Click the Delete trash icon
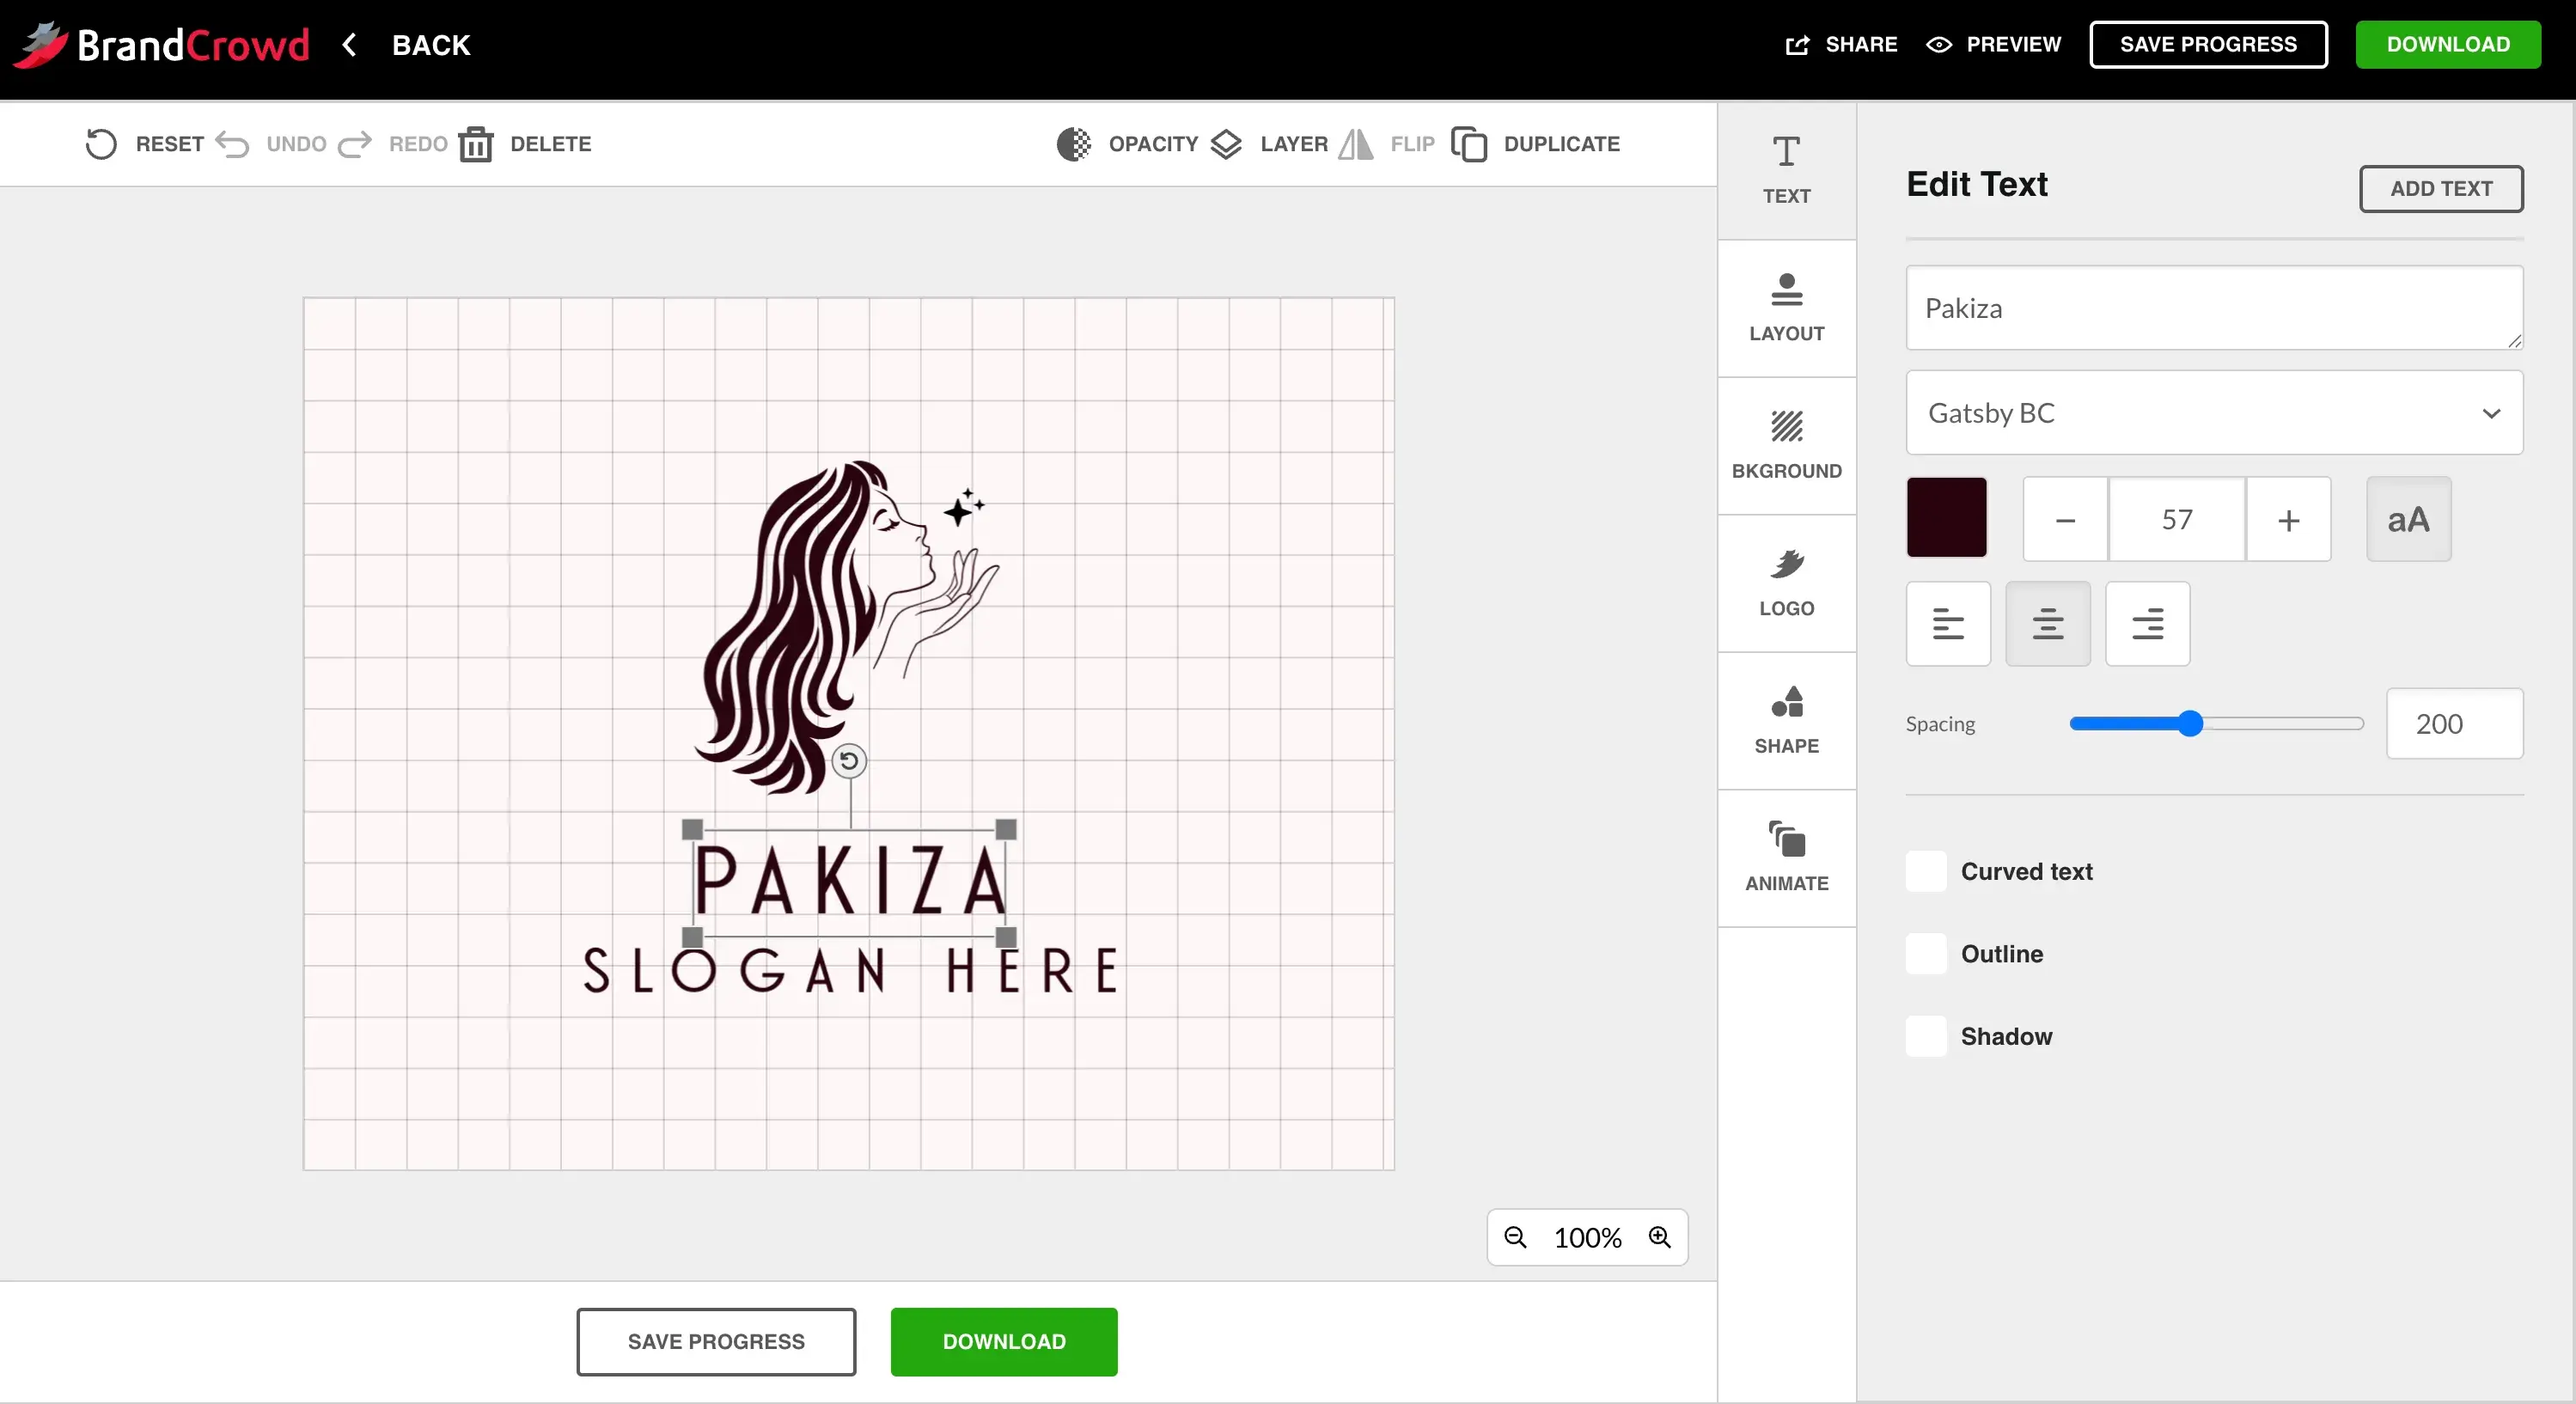2576x1404 pixels. pos(476,144)
